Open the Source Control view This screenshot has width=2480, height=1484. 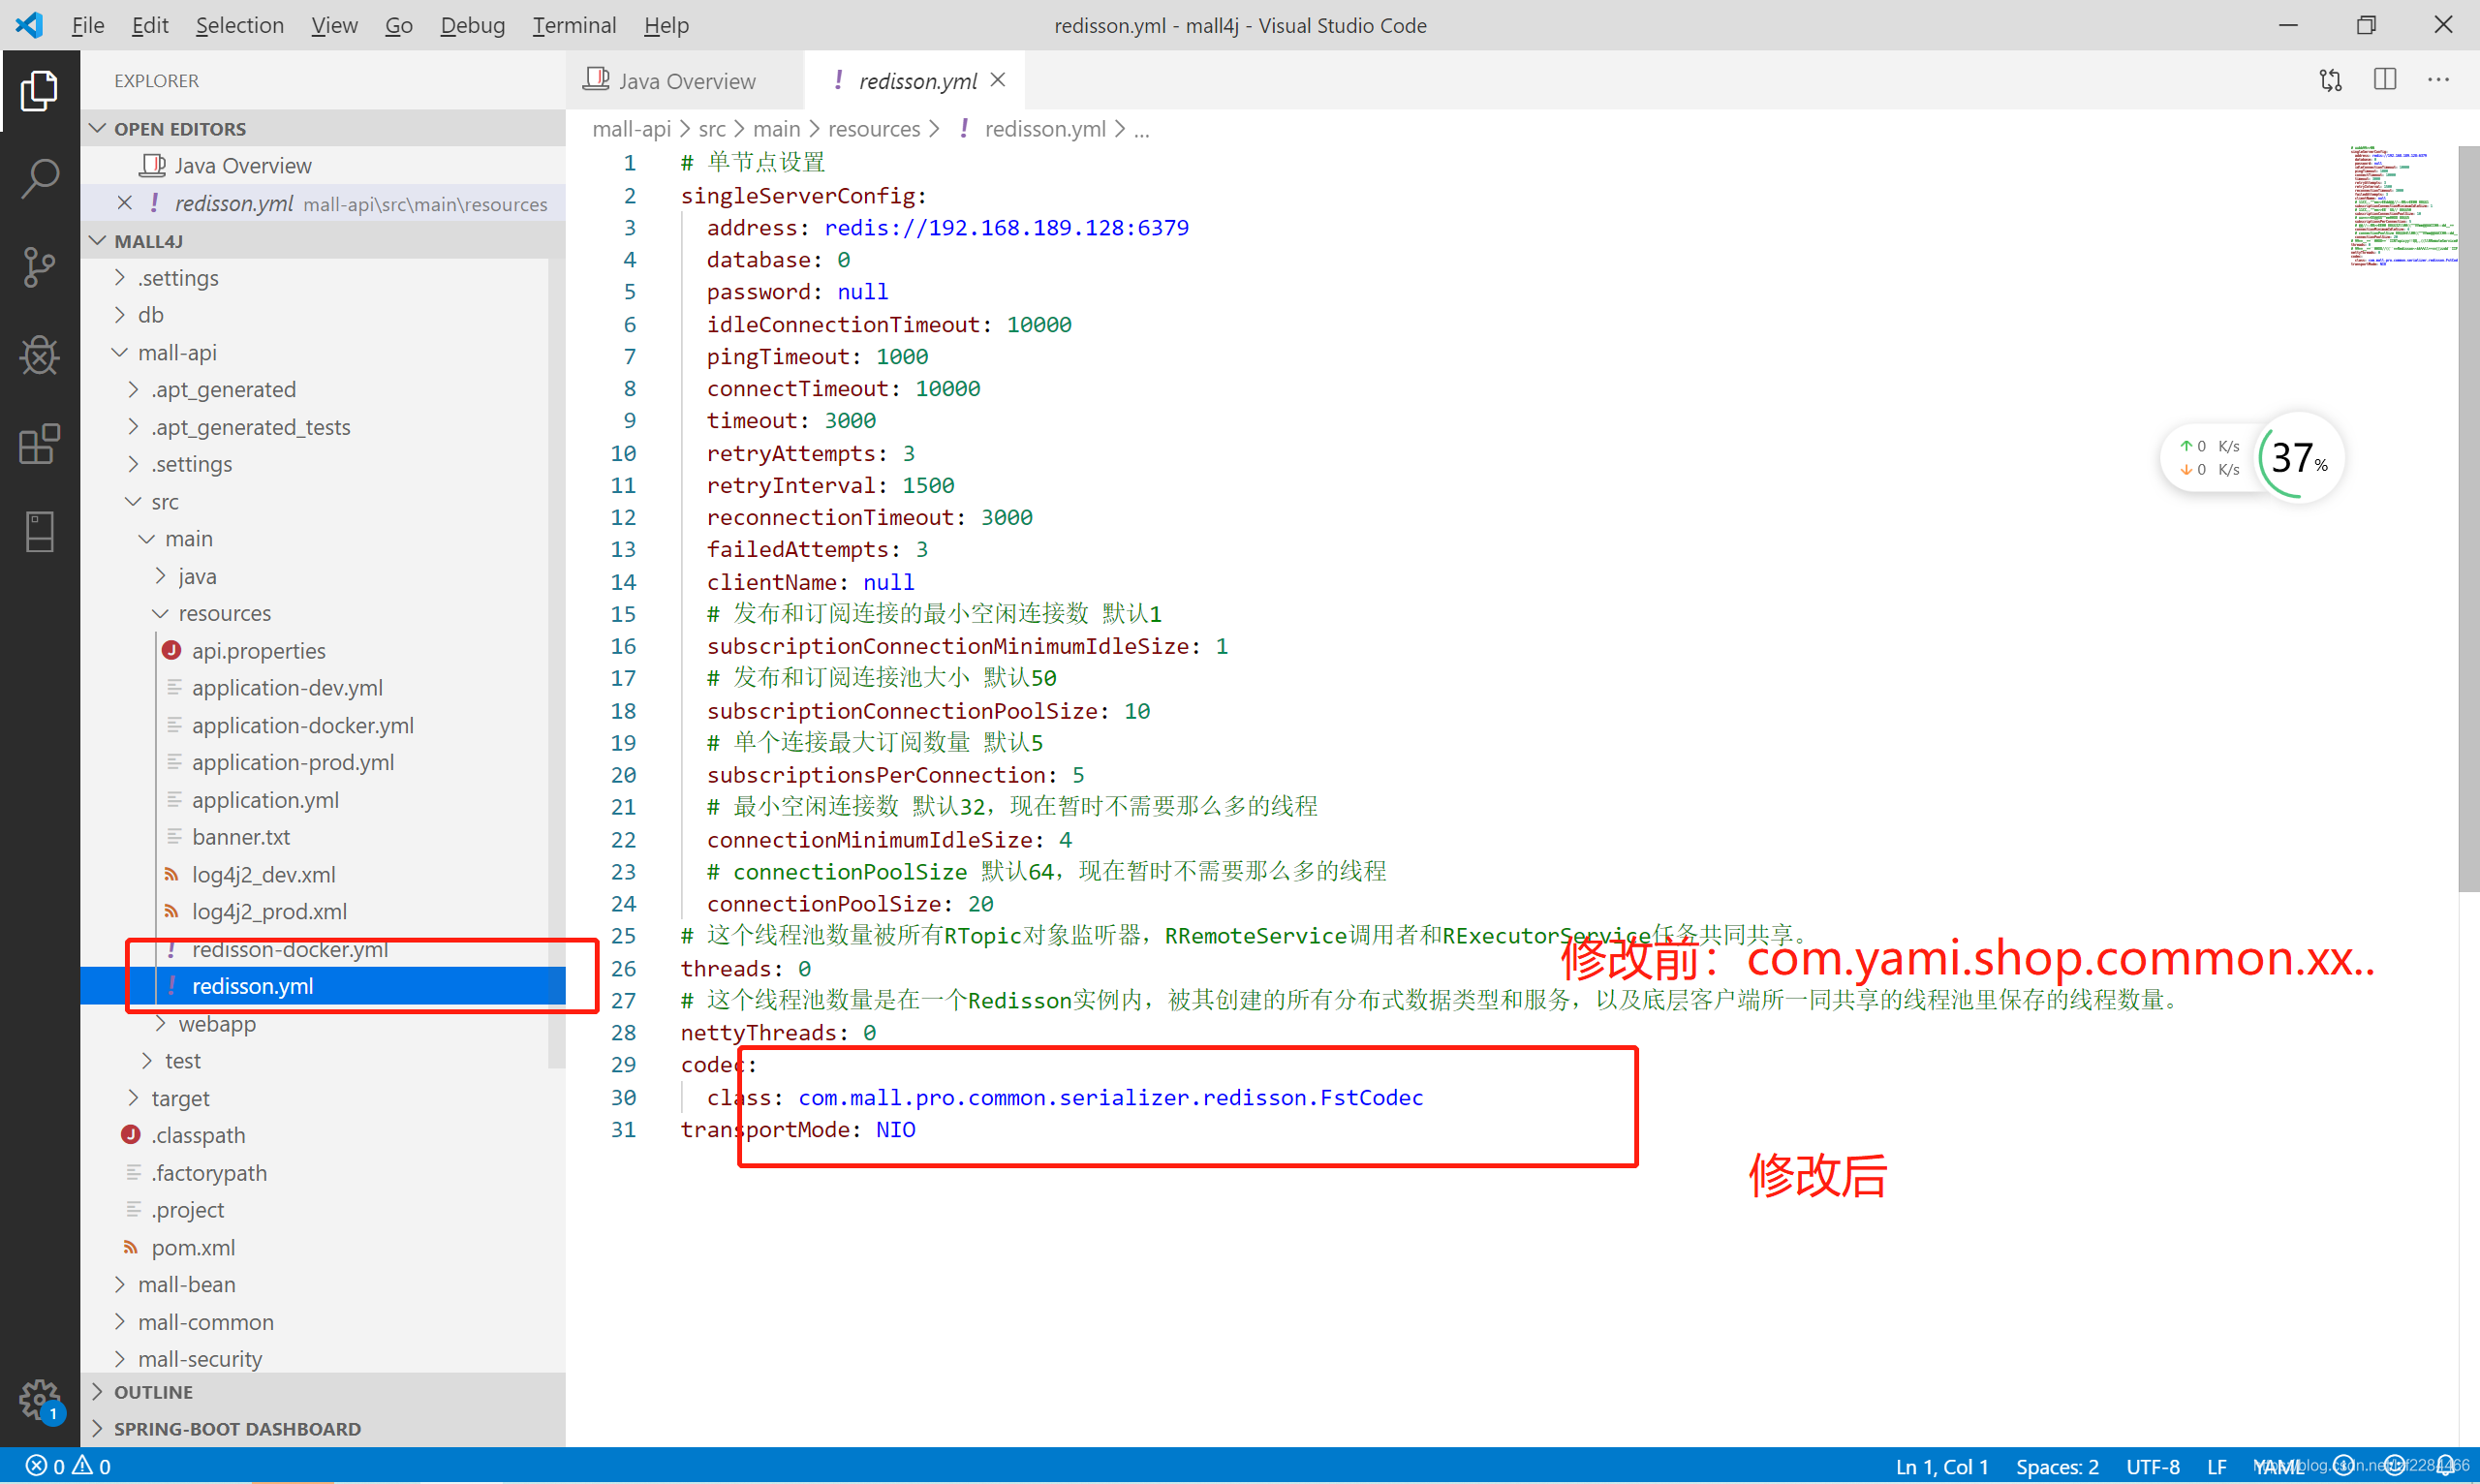point(40,267)
